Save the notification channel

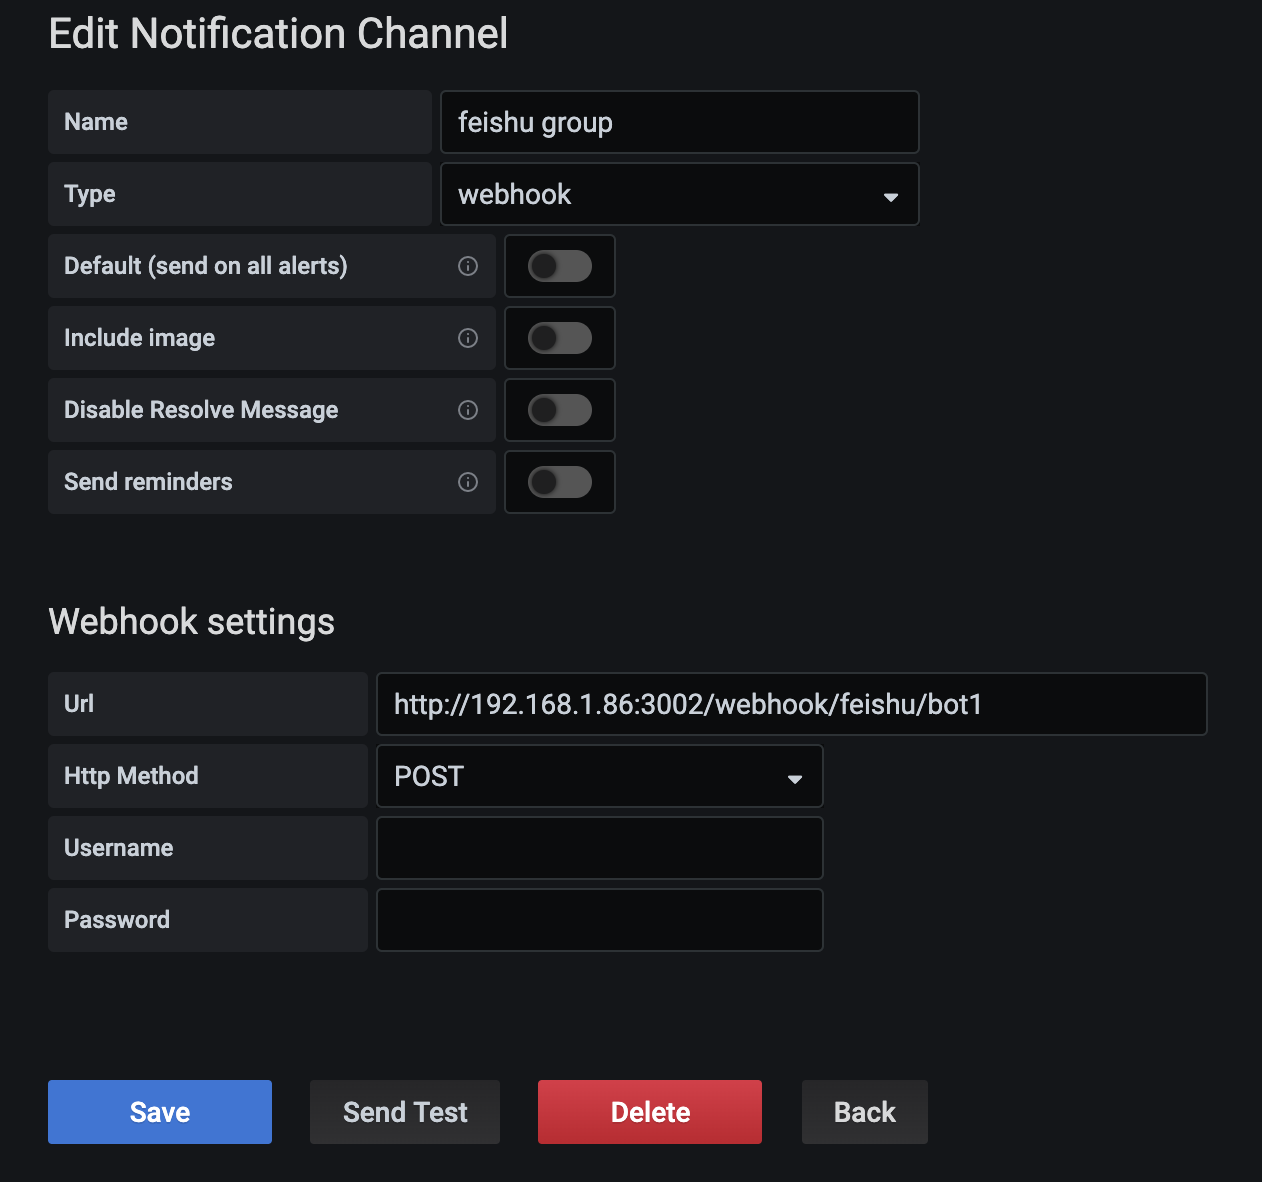click(160, 1112)
